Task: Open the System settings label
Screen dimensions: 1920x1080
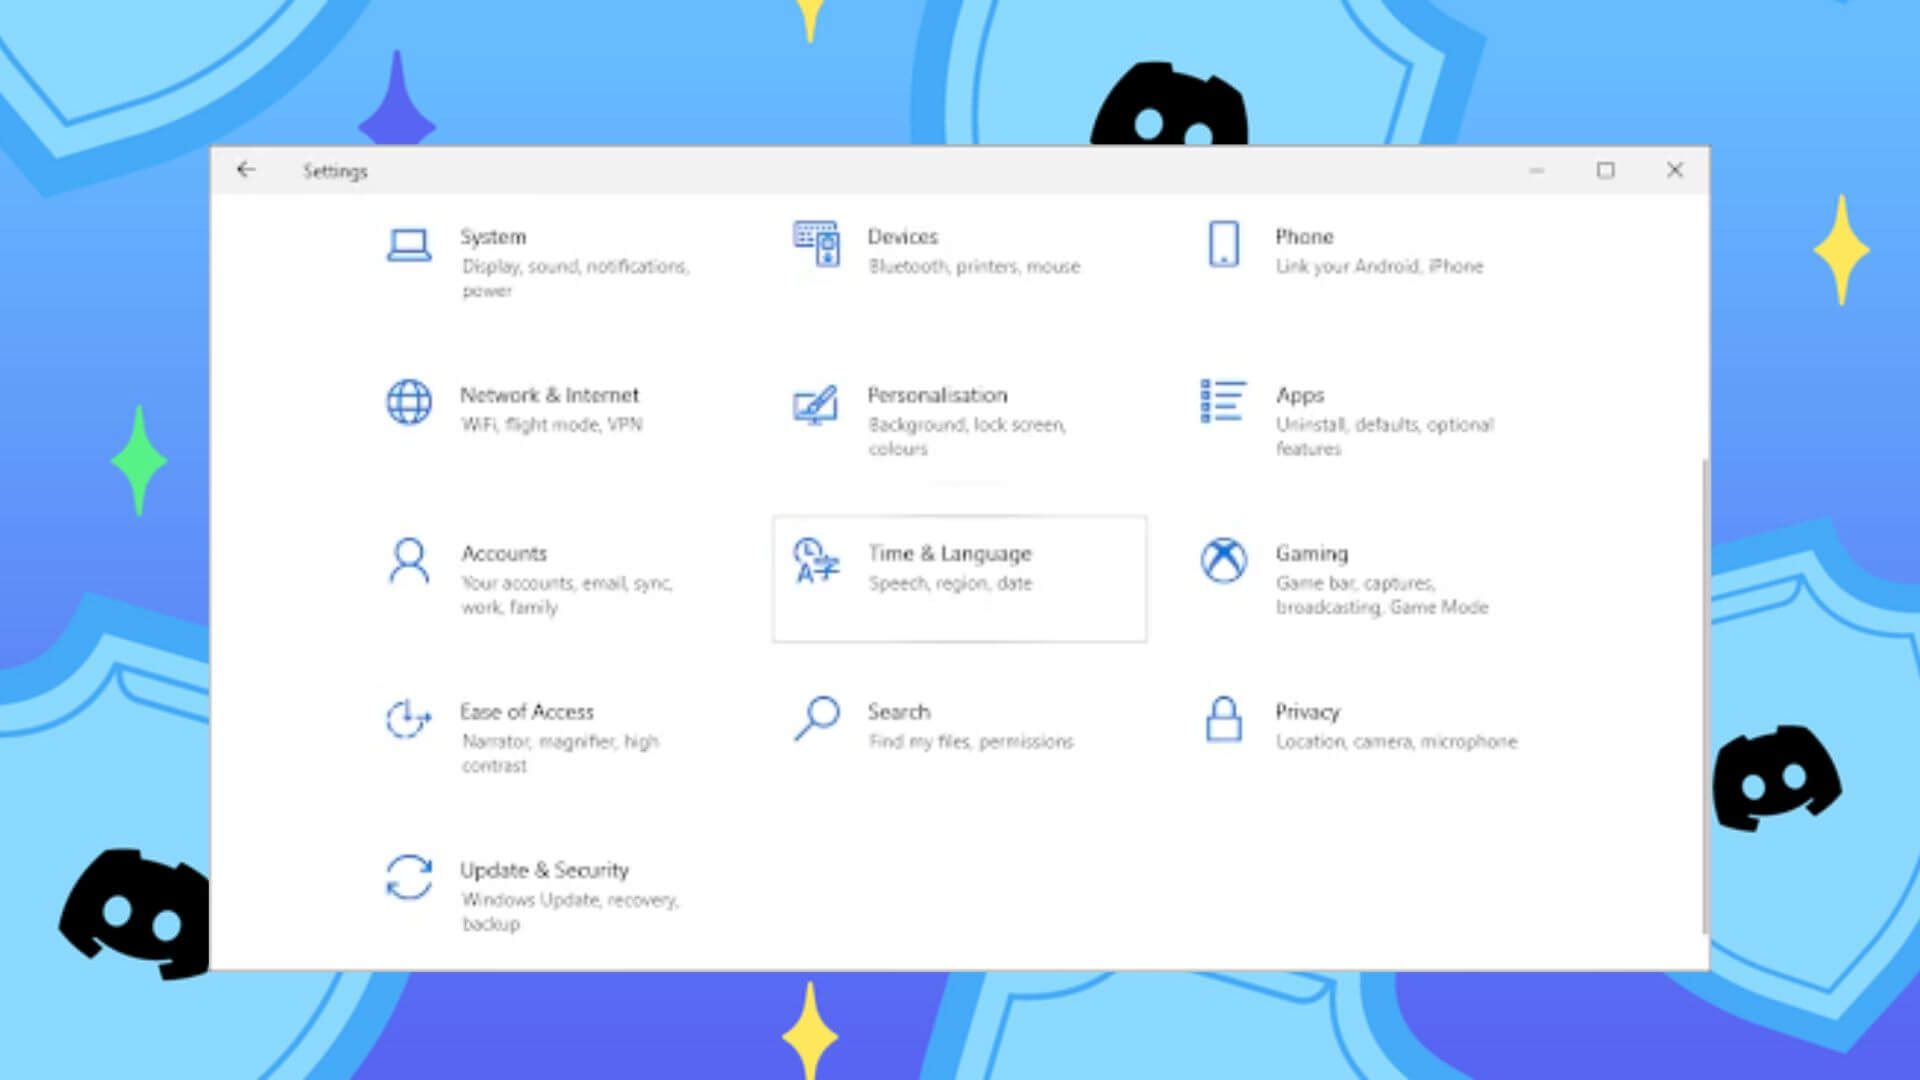Action: pos(493,237)
